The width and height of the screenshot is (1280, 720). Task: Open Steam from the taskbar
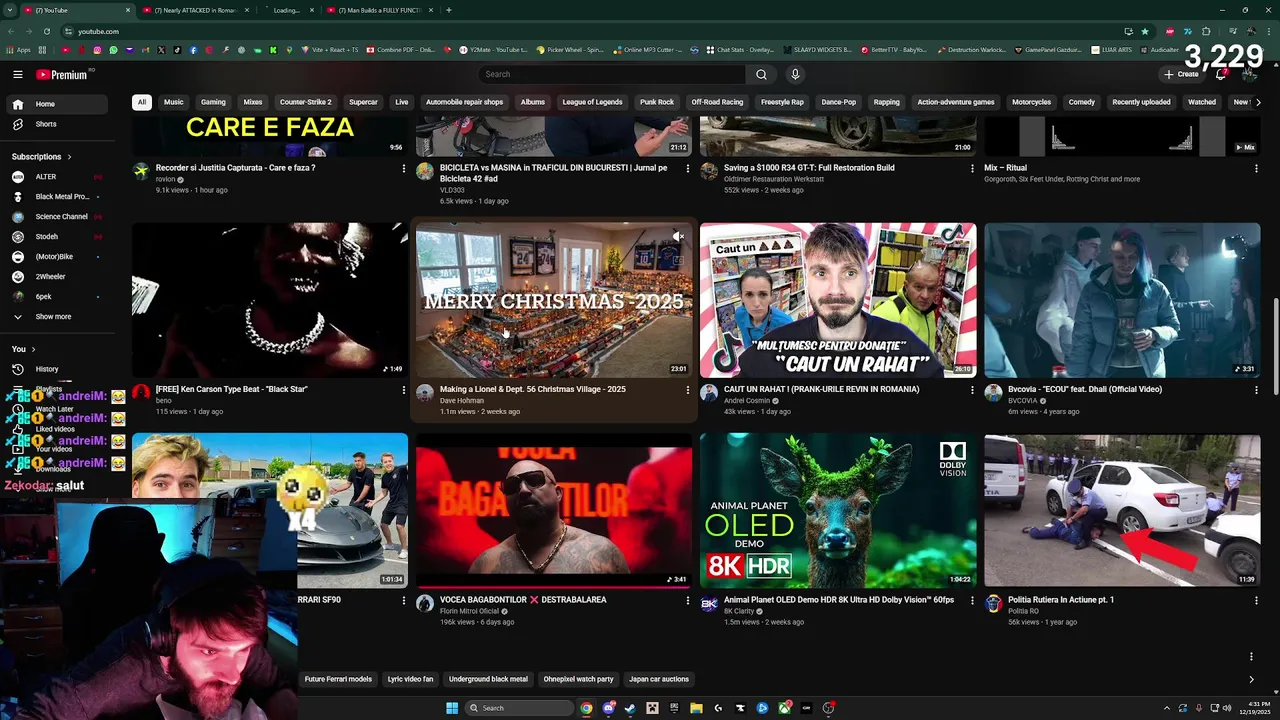(630, 708)
